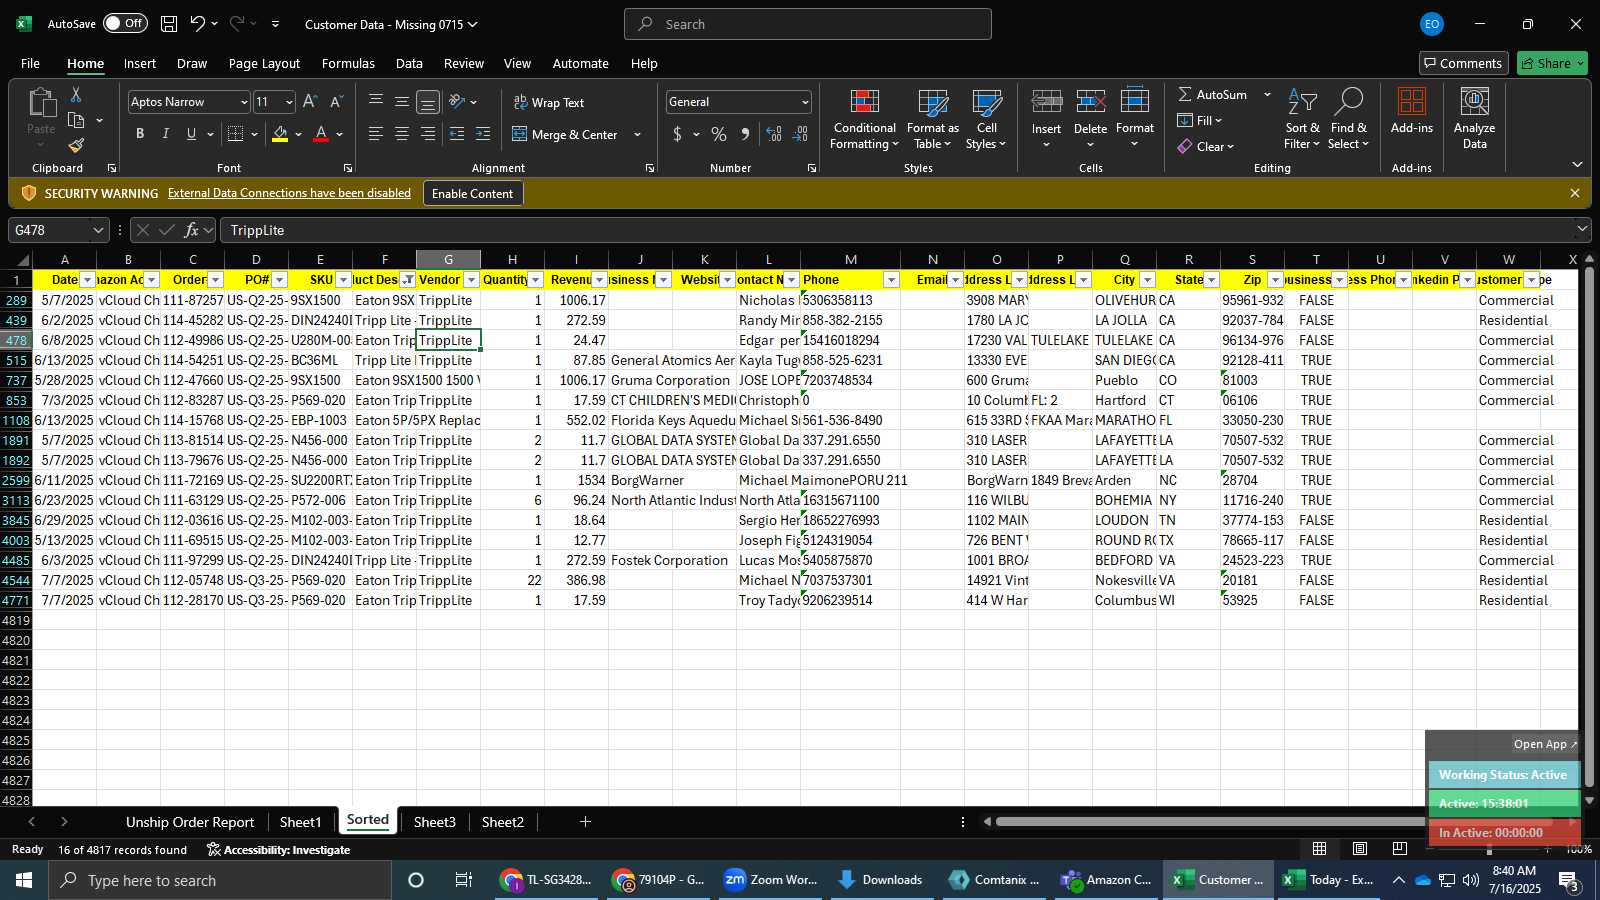Toggle Underline formatting
This screenshot has height=900, width=1600.
point(191,134)
